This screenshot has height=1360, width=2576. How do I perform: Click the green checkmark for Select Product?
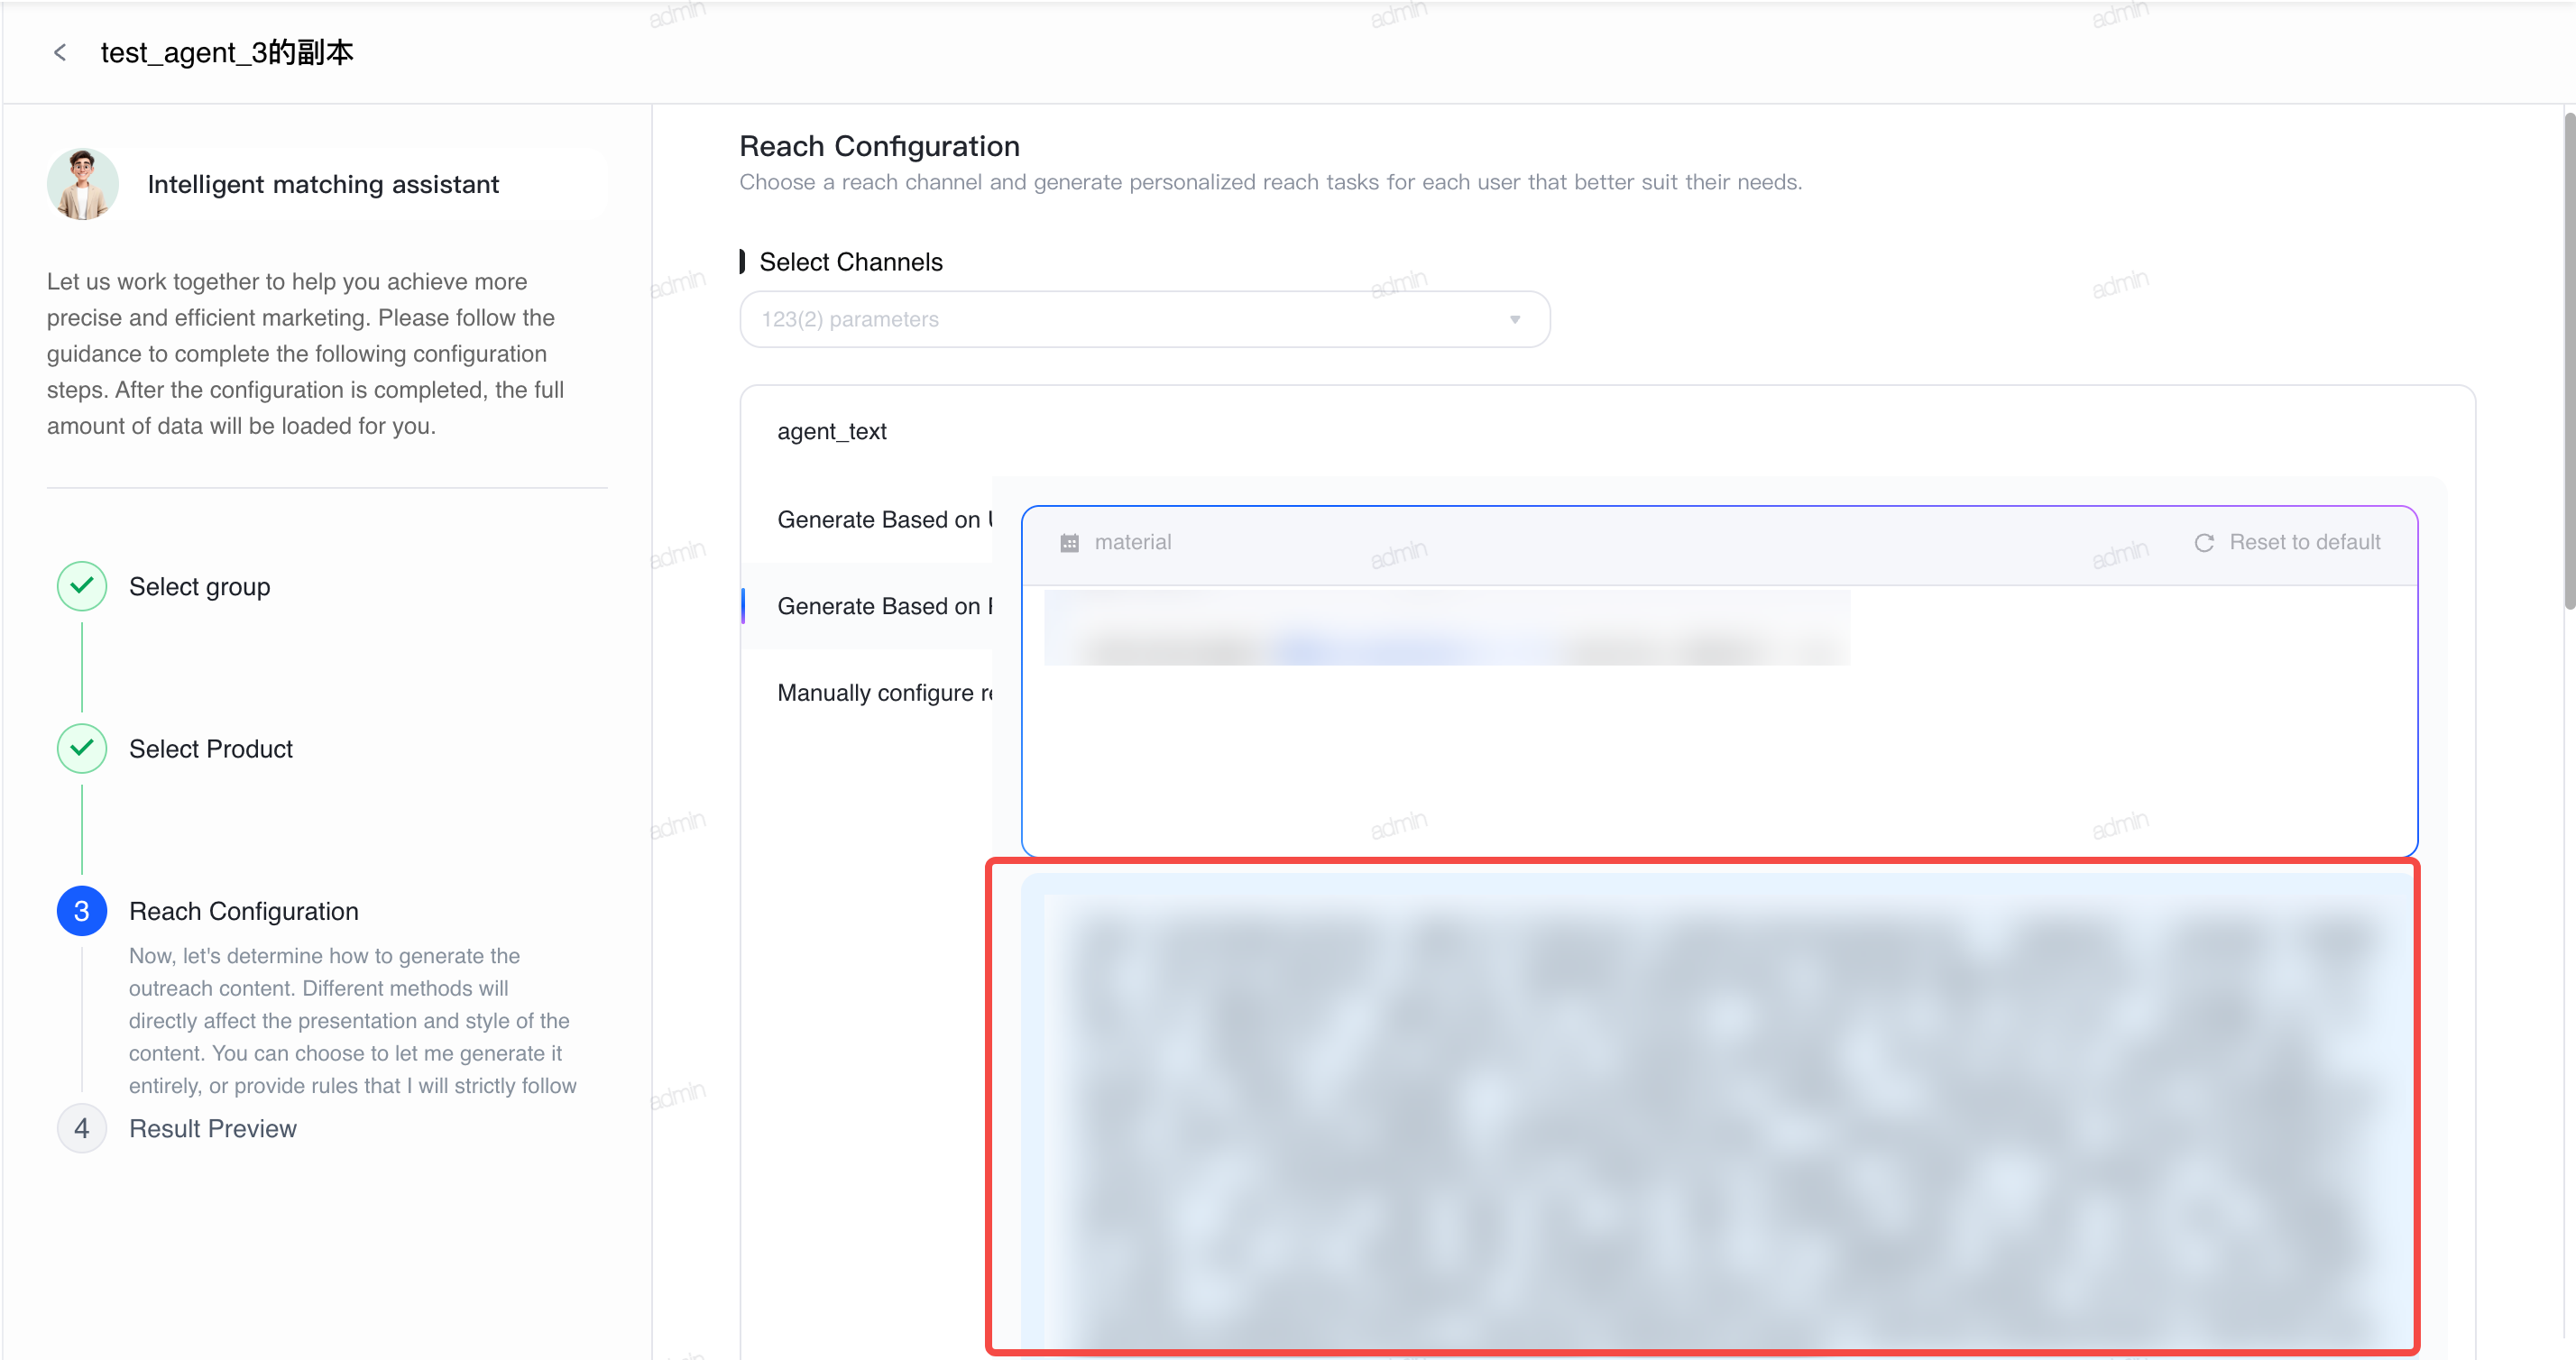[x=82, y=748]
